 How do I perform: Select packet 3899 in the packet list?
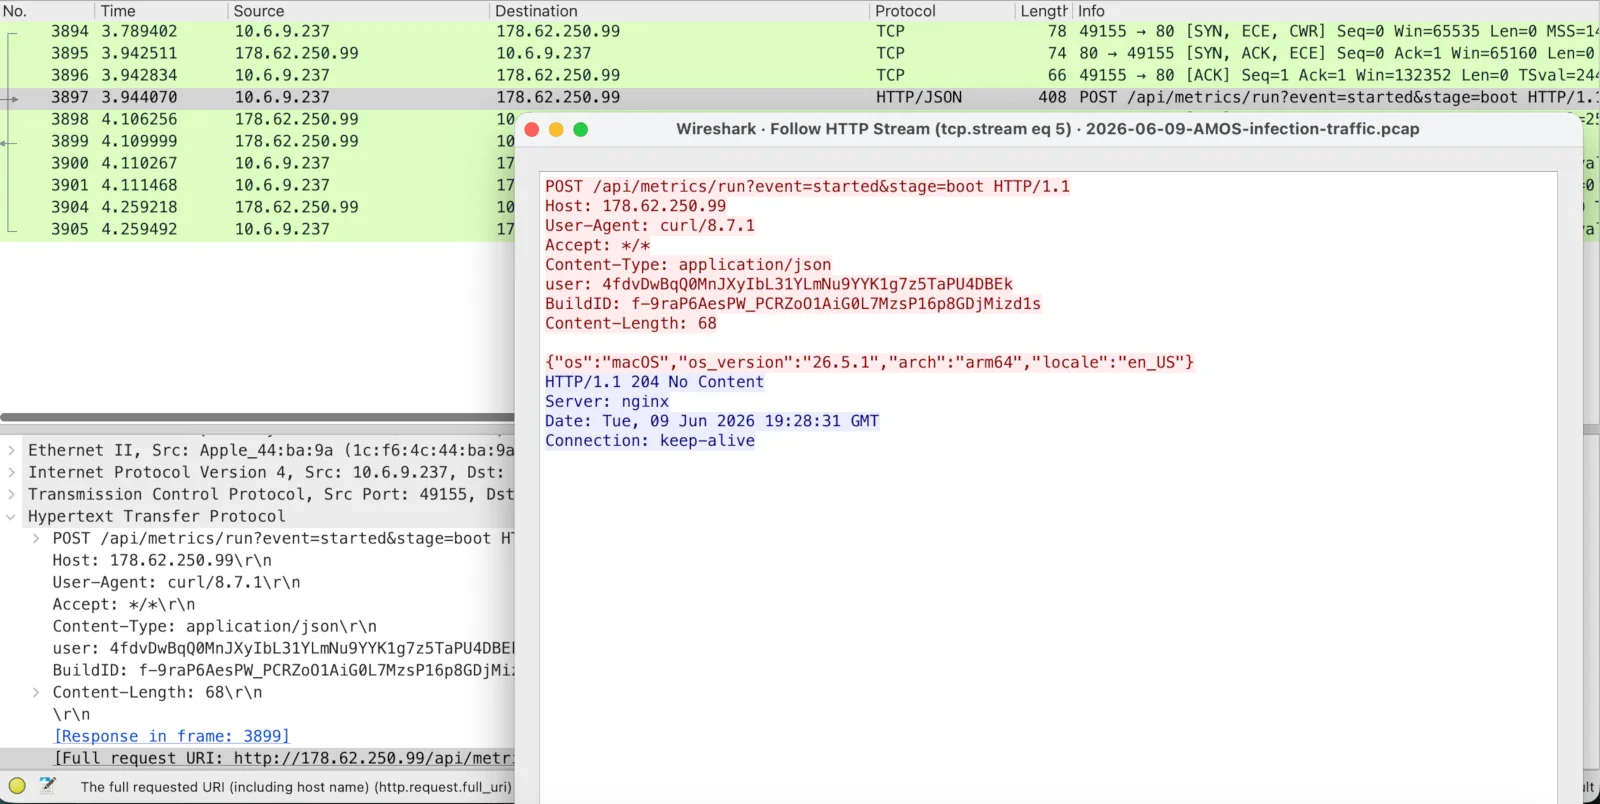257,141
